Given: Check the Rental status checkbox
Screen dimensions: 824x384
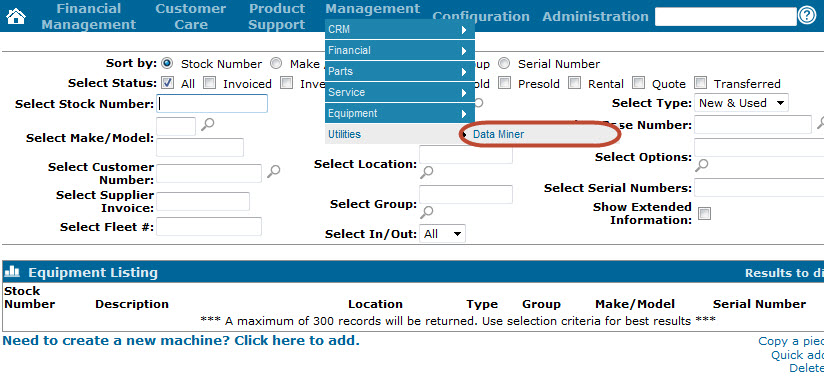Looking at the screenshot, I should (x=575, y=83).
